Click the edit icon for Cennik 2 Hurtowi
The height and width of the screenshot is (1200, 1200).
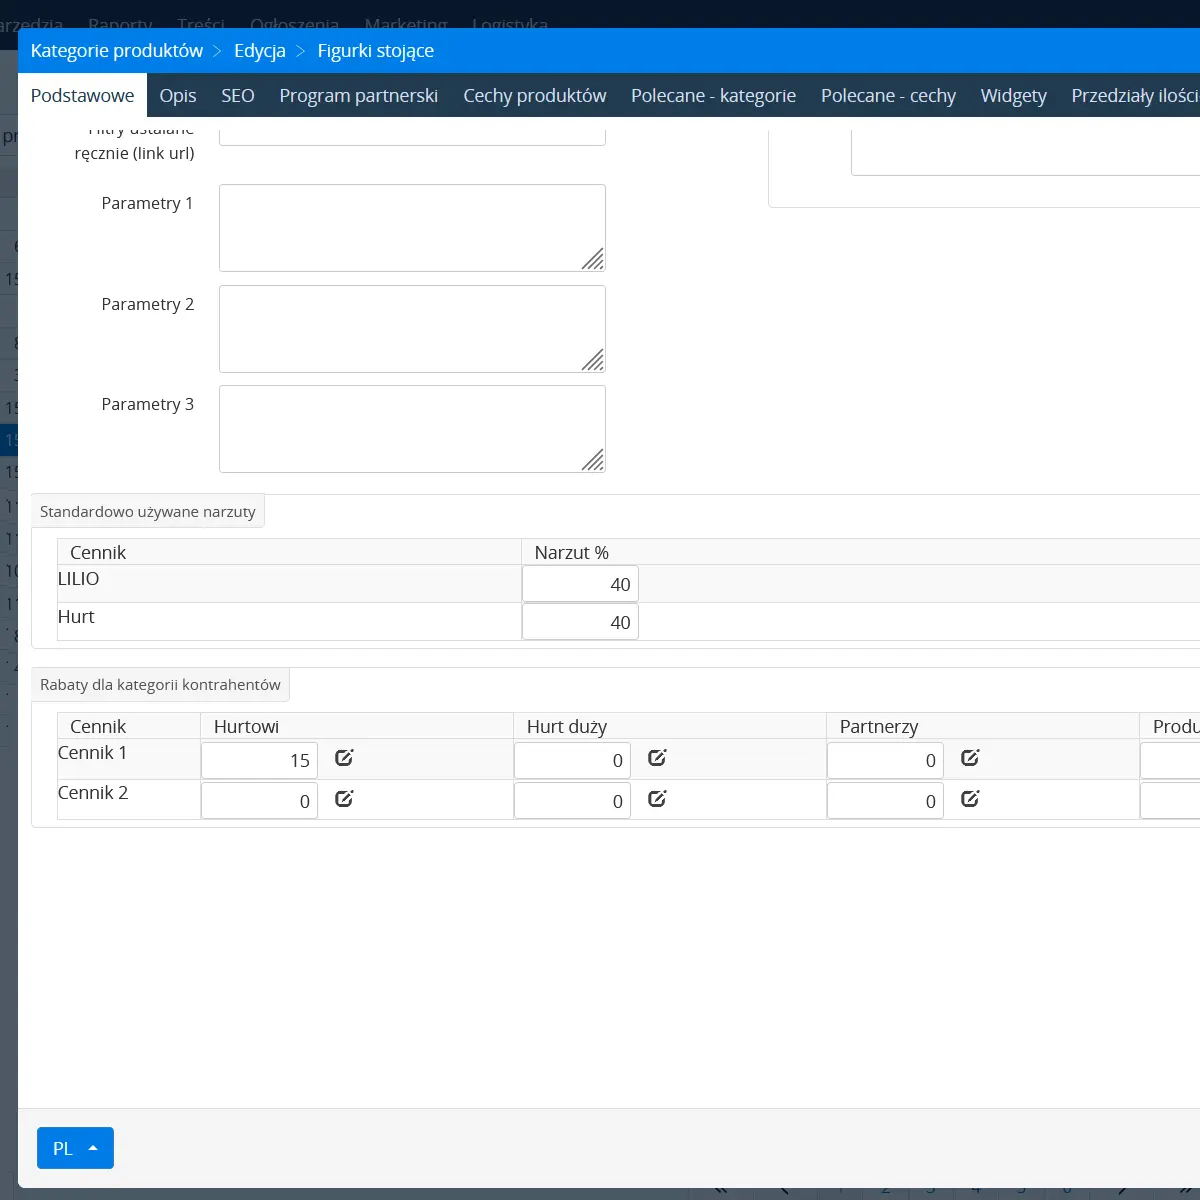point(344,799)
